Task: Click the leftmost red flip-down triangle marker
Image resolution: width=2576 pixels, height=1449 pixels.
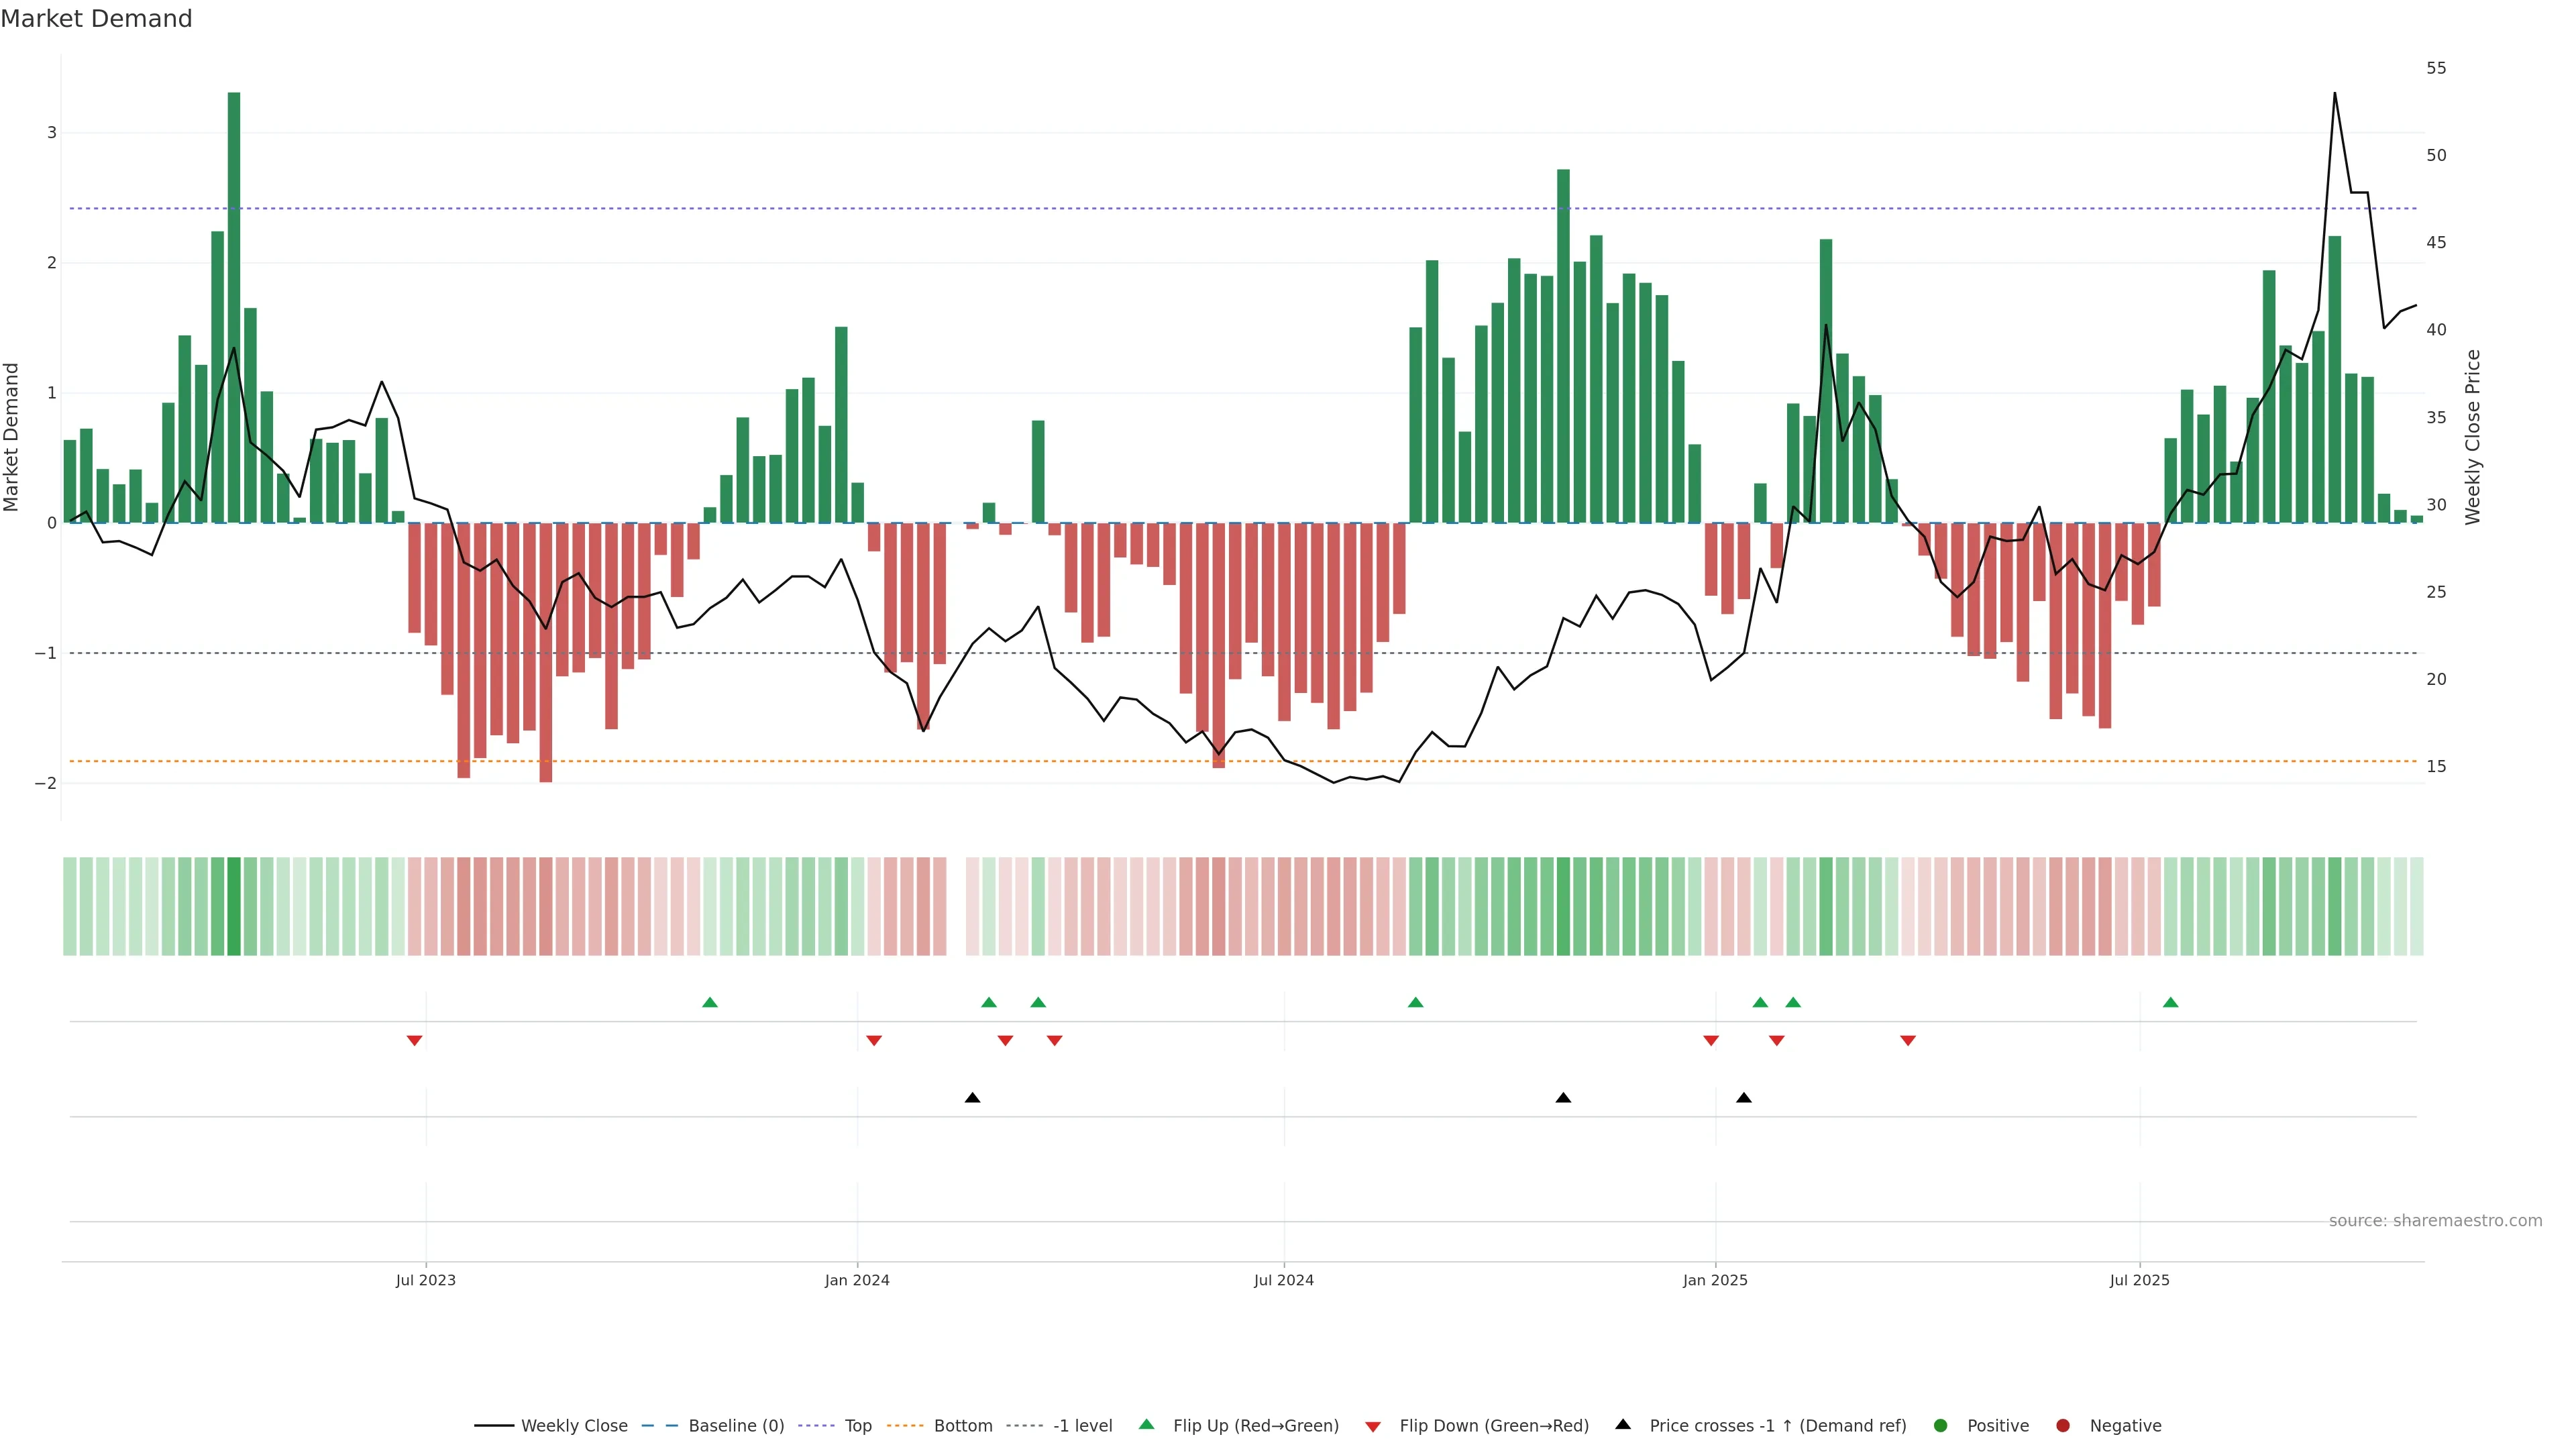Action: [x=414, y=1041]
